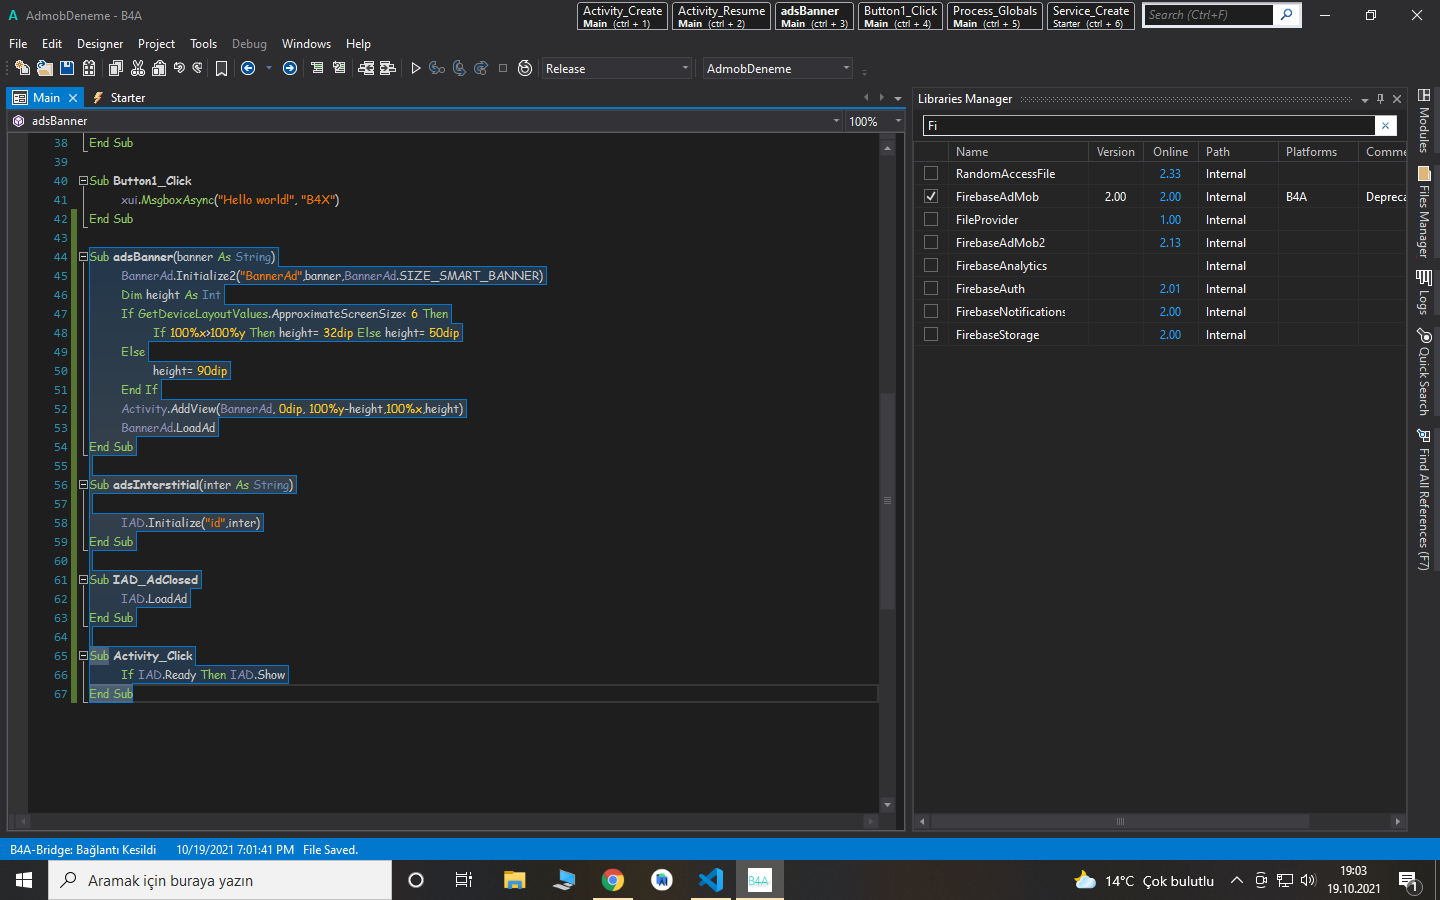The height and width of the screenshot is (900, 1440).
Task: Open the Logs side panel
Action: (x=1424, y=292)
